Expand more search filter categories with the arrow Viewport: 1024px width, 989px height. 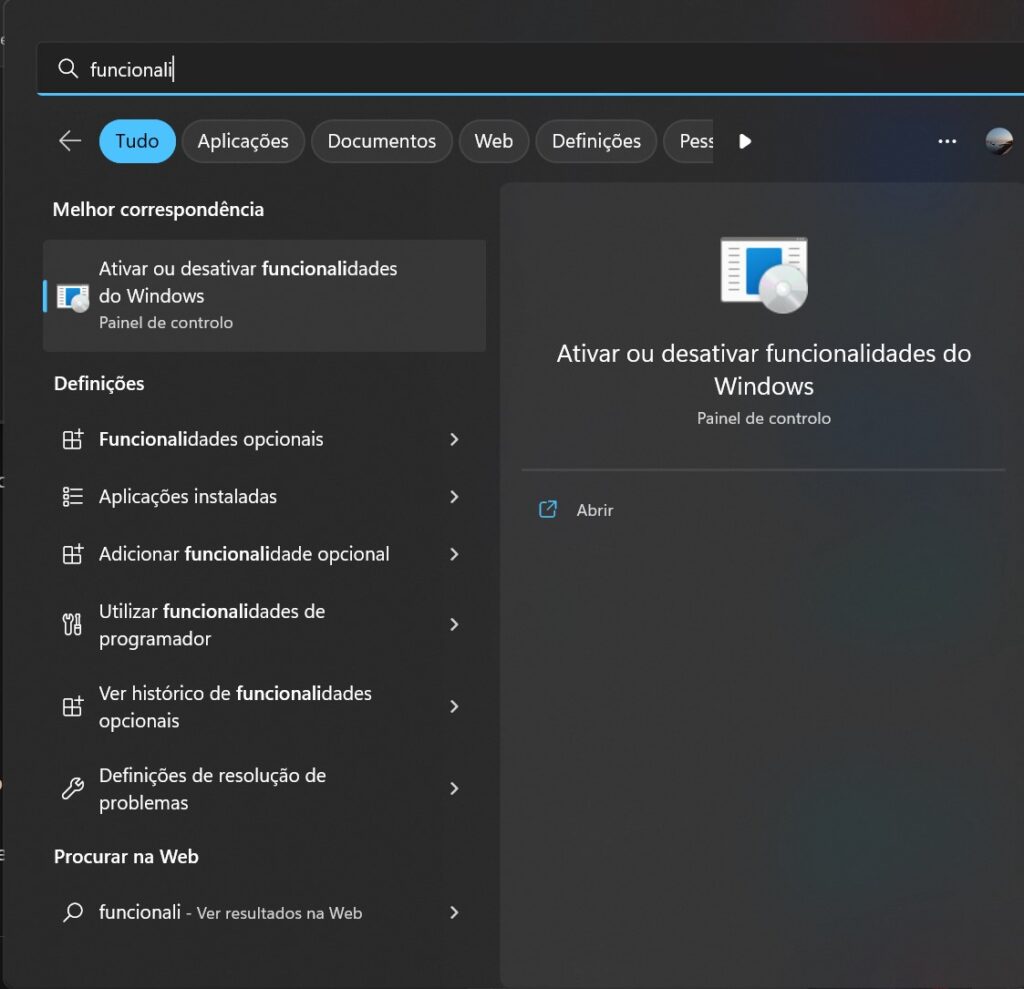point(745,141)
